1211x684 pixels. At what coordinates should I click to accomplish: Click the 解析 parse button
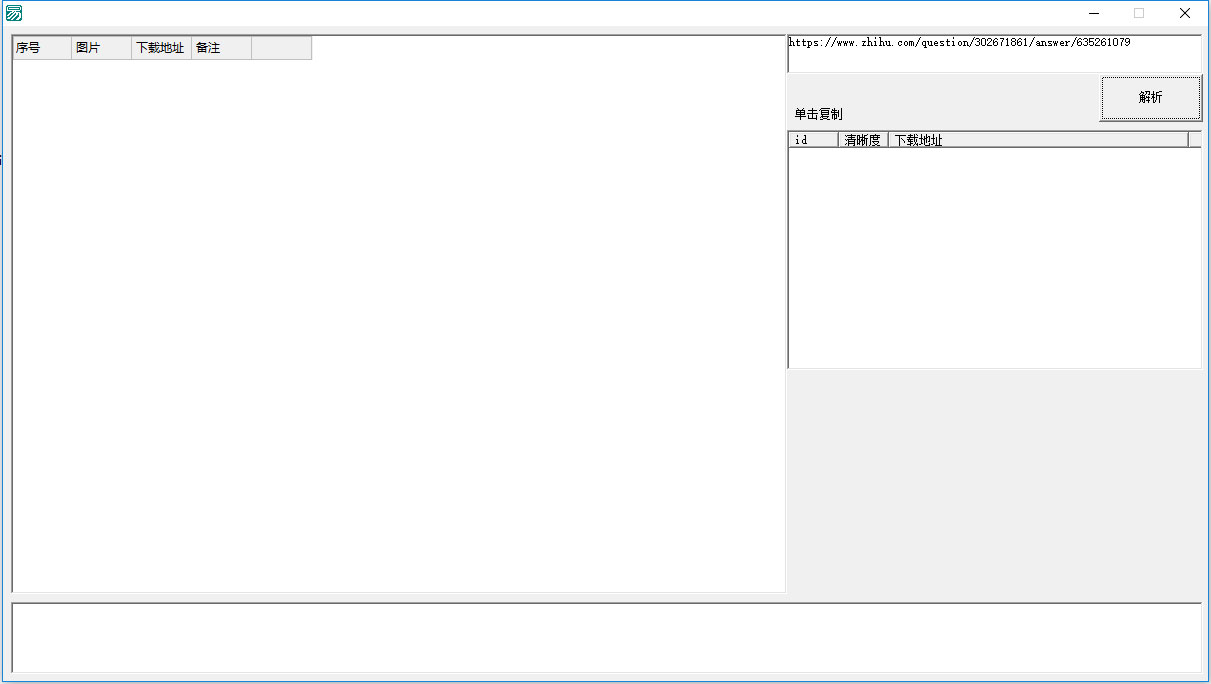tap(1151, 98)
